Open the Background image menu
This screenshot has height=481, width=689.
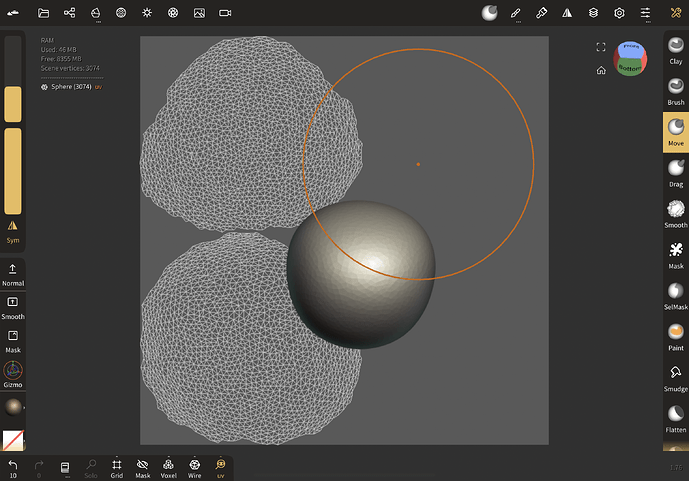199,13
